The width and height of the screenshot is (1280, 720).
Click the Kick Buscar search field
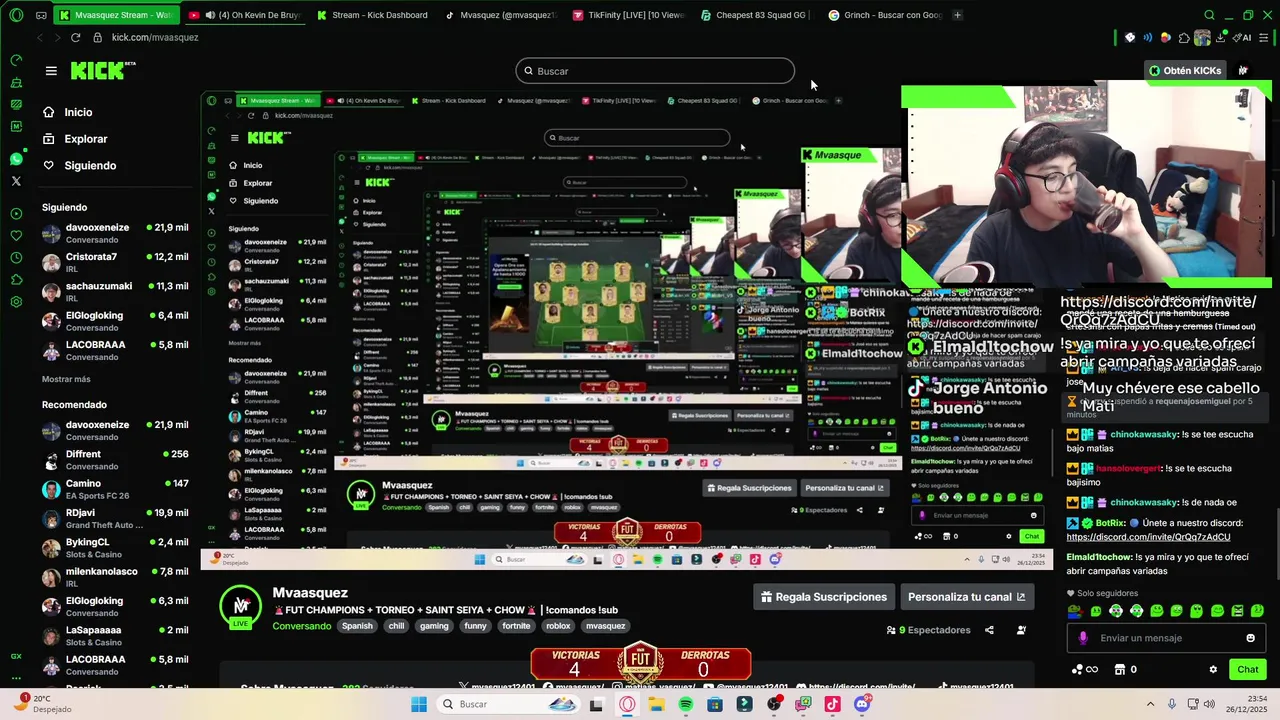point(655,71)
